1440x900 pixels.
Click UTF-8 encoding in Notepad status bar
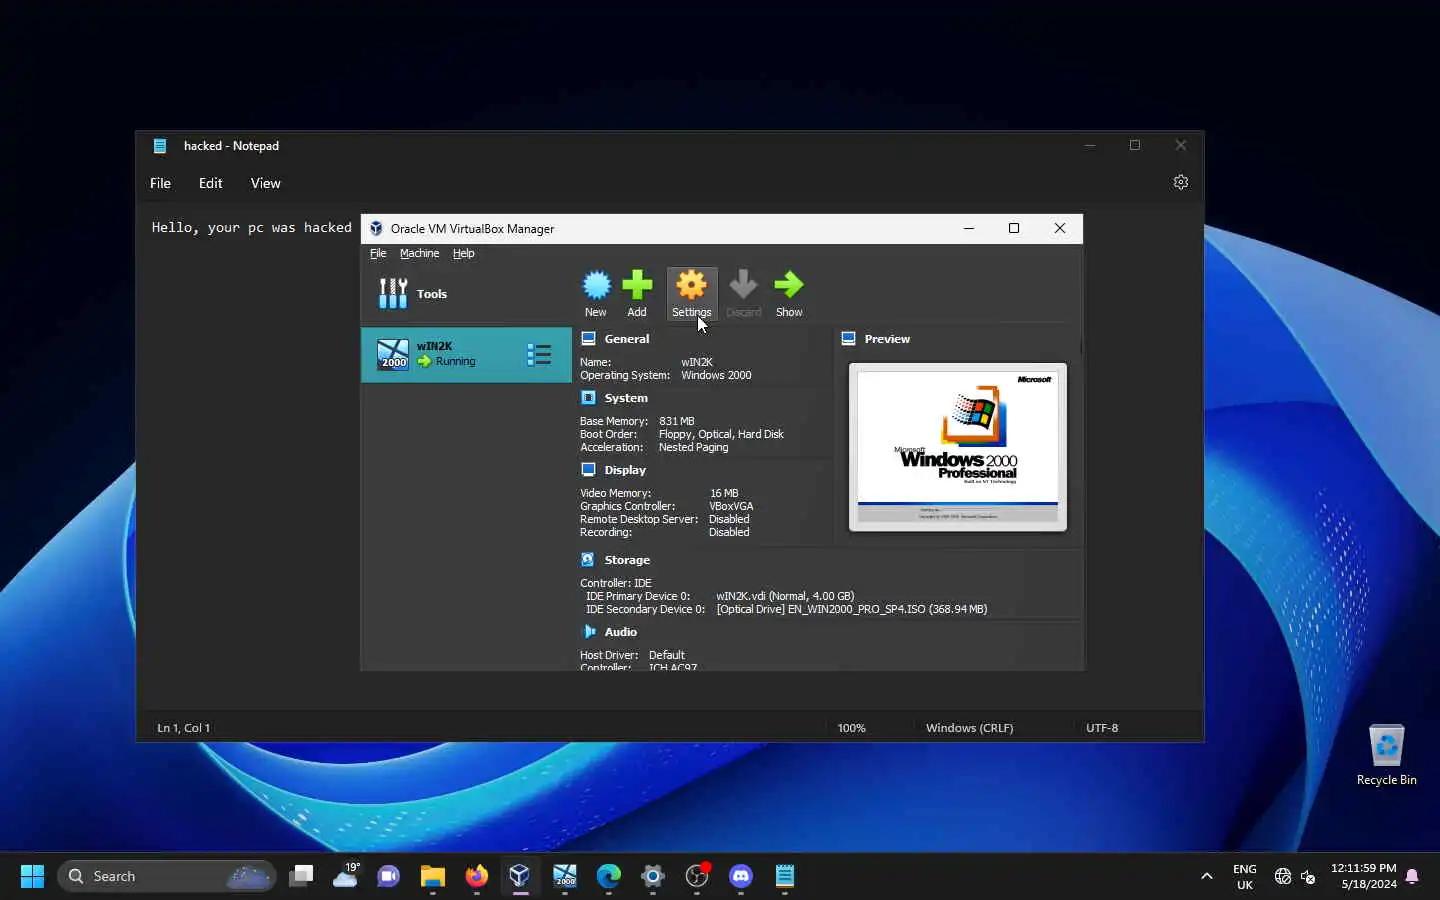(1102, 728)
